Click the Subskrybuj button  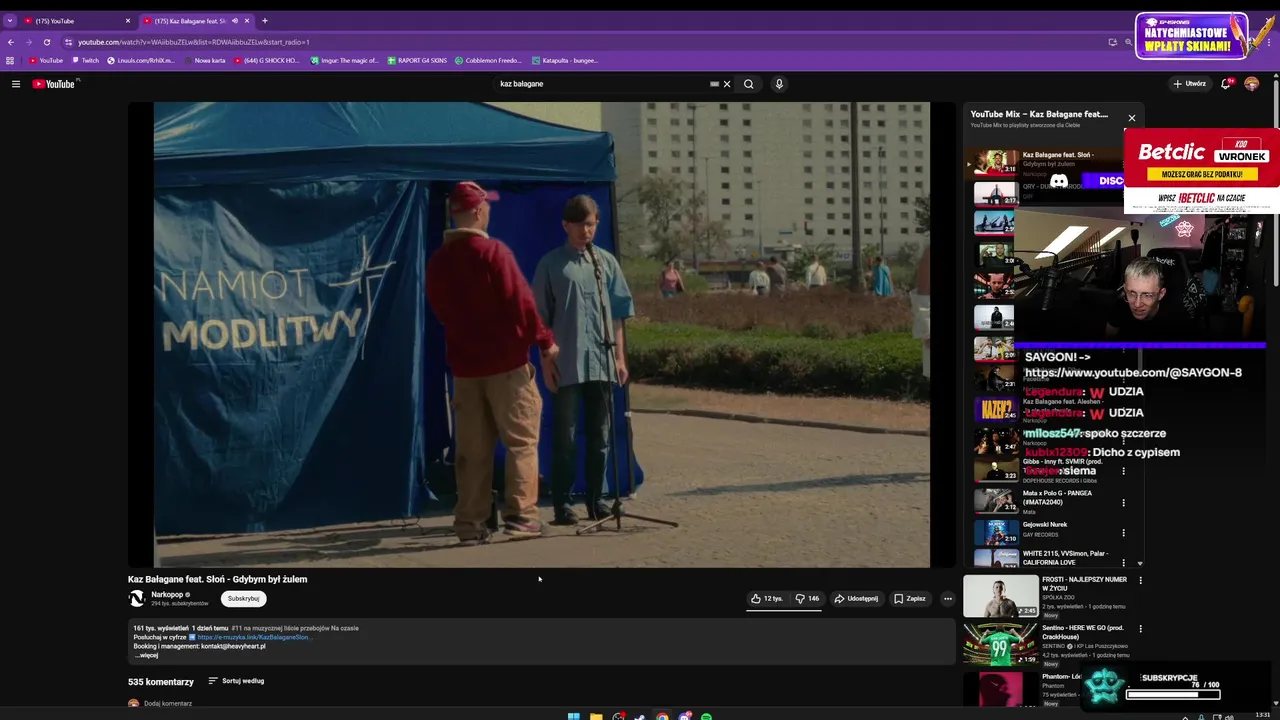click(x=243, y=598)
